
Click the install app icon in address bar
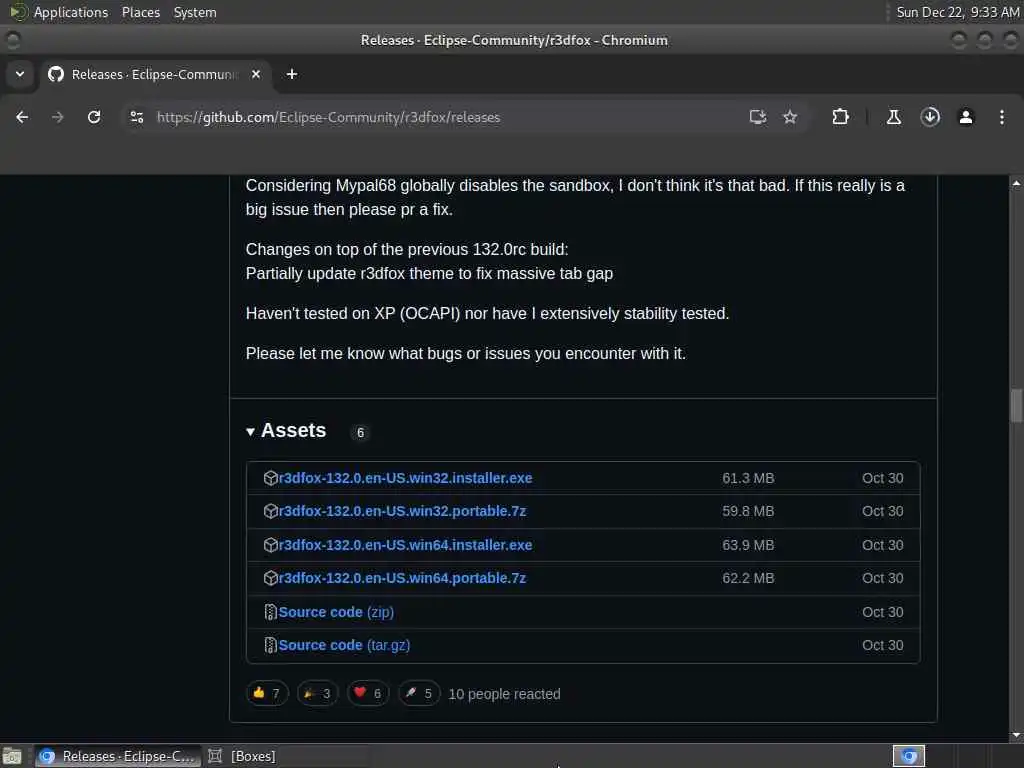click(758, 117)
